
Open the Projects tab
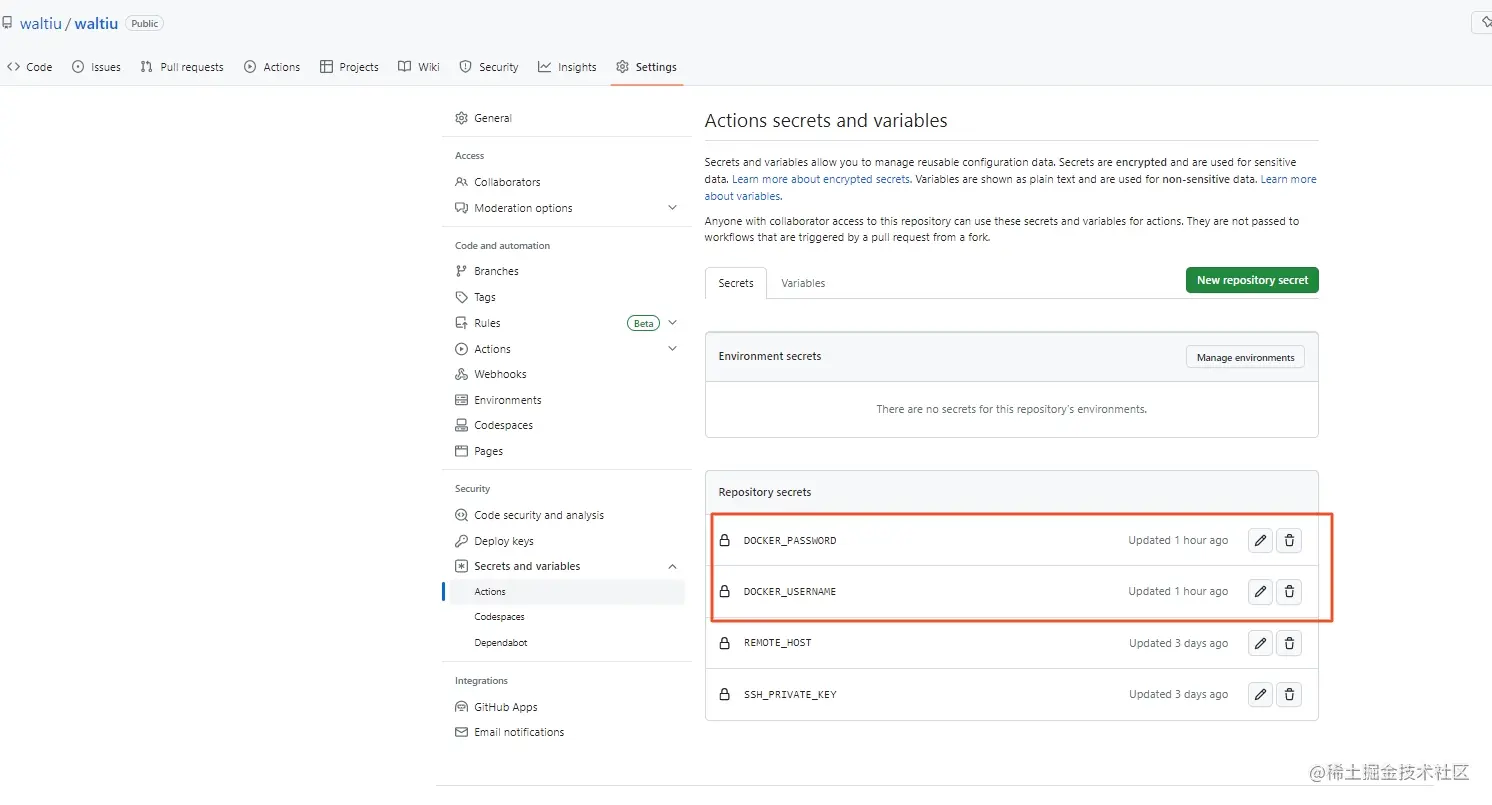click(x=349, y=67)
